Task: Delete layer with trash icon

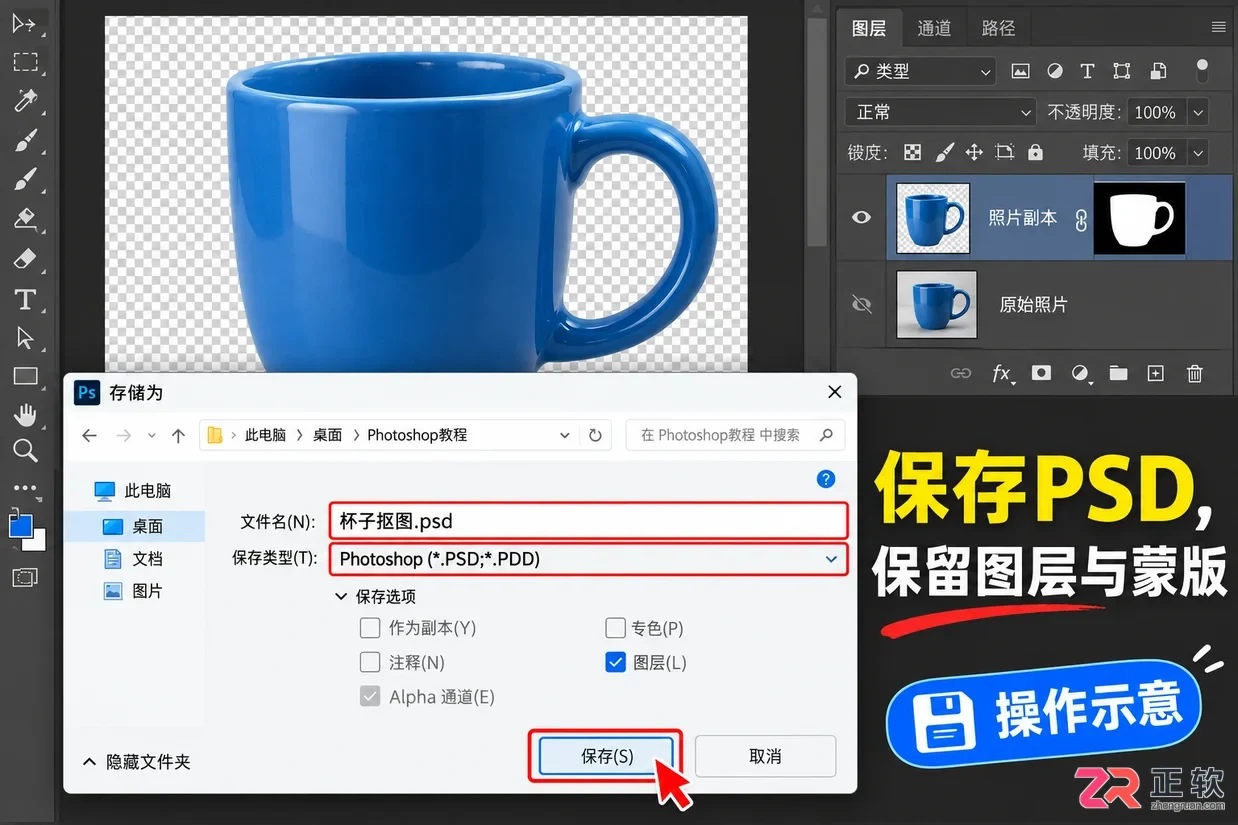Action: (1194, 373)
